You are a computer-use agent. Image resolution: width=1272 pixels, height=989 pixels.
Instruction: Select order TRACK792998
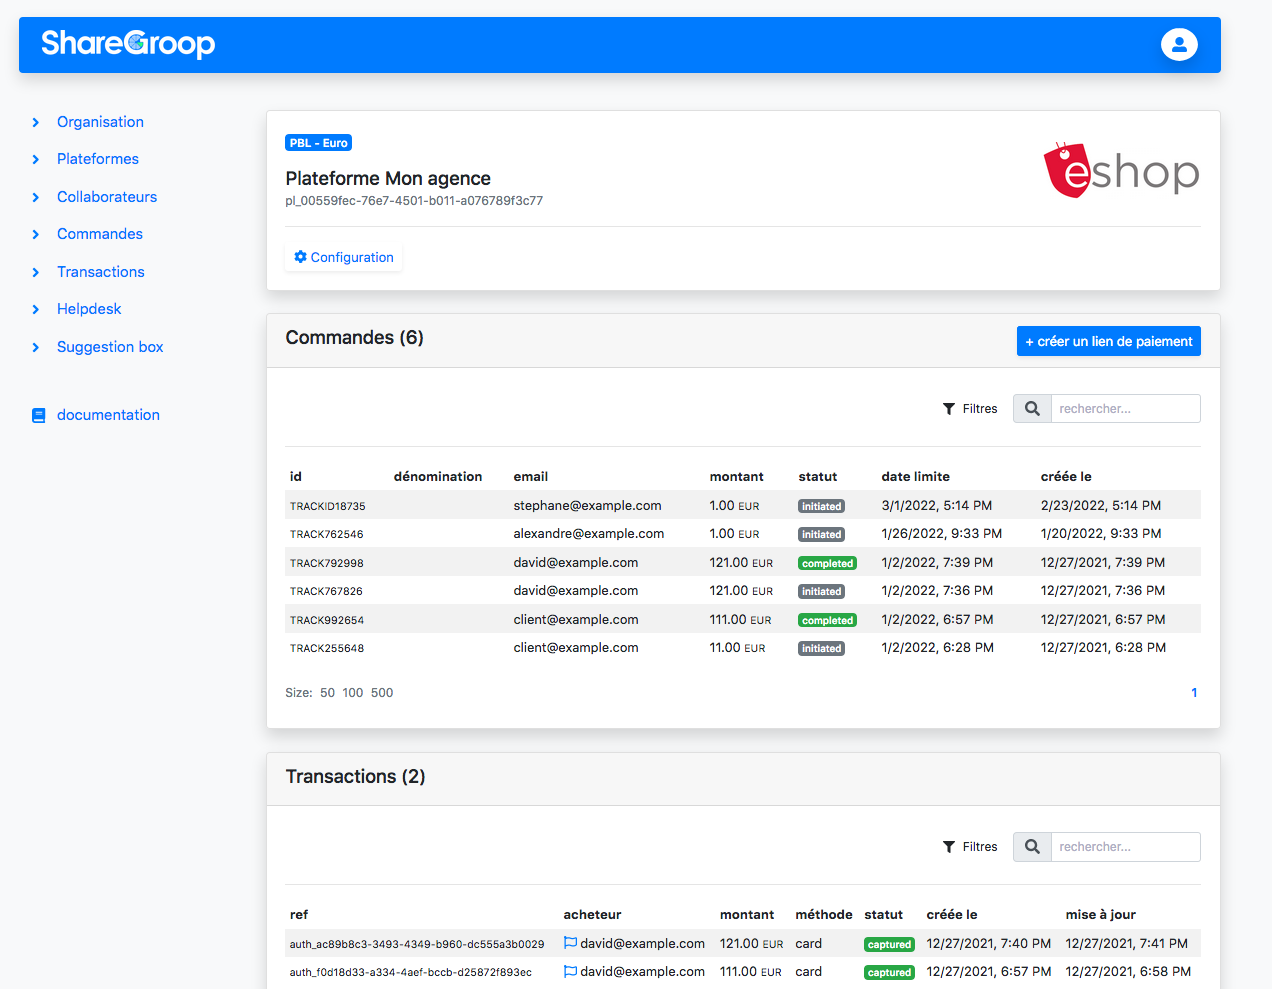pyautogui.click(x=327, y=563)
